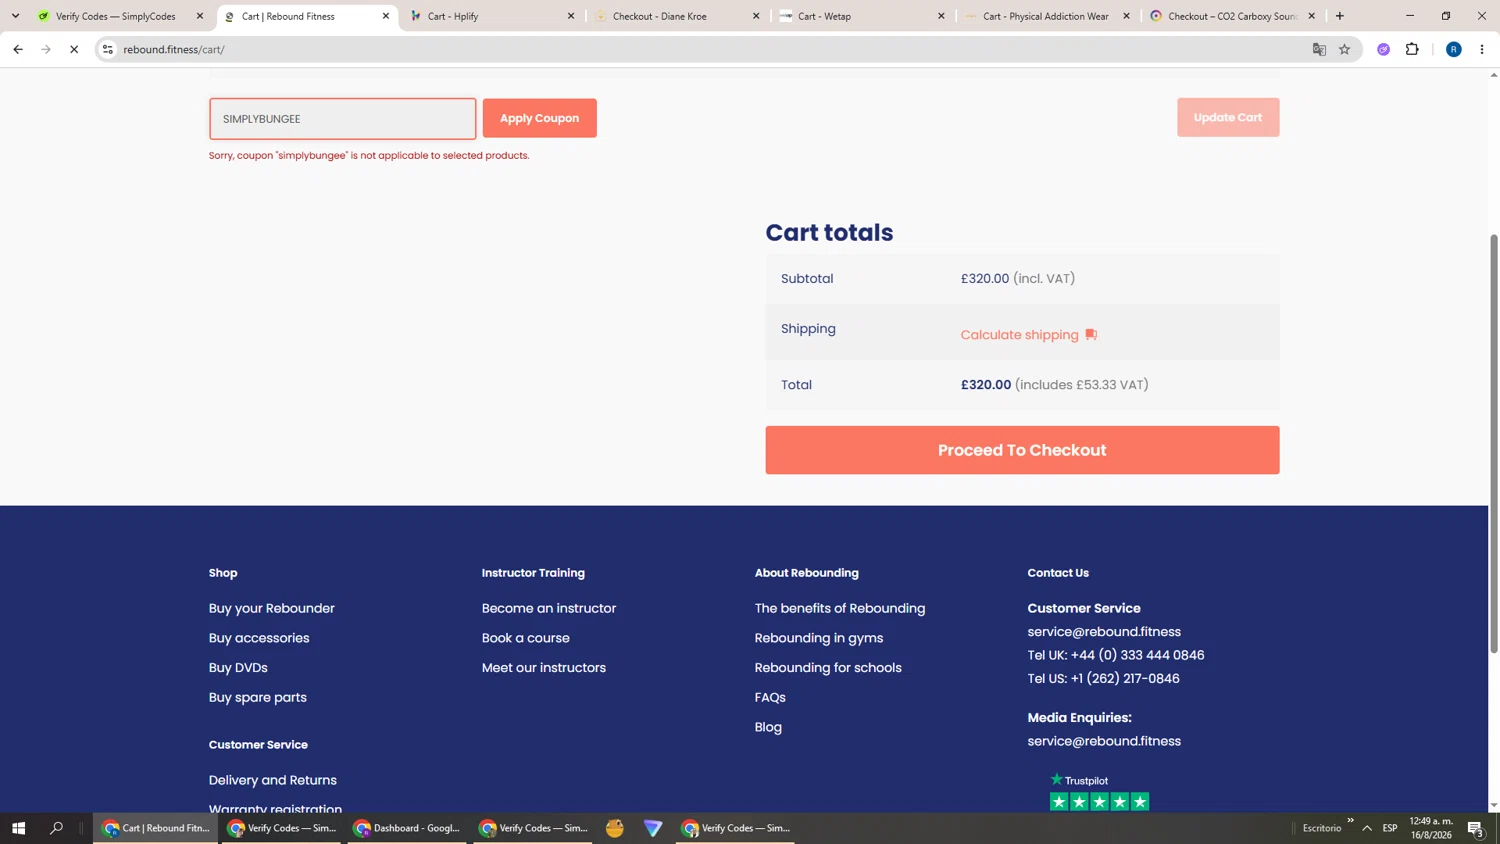
Task: View site information icon in address bar
Action: (x=108, y=49)
